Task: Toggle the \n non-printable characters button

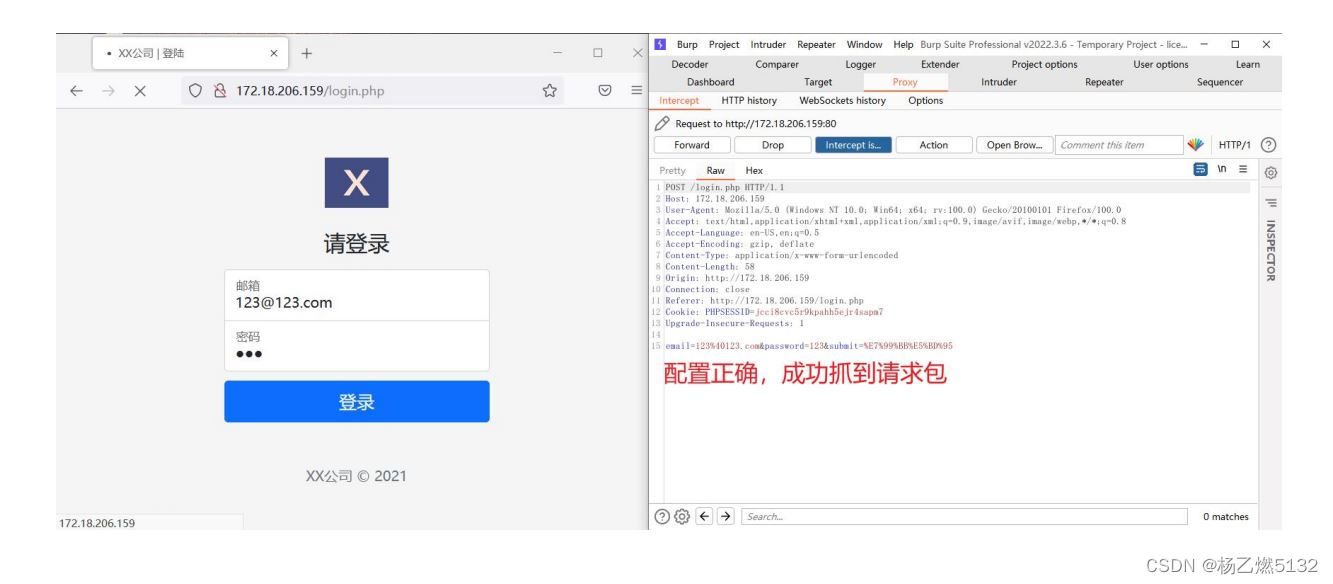Action: pos(1222,171)
